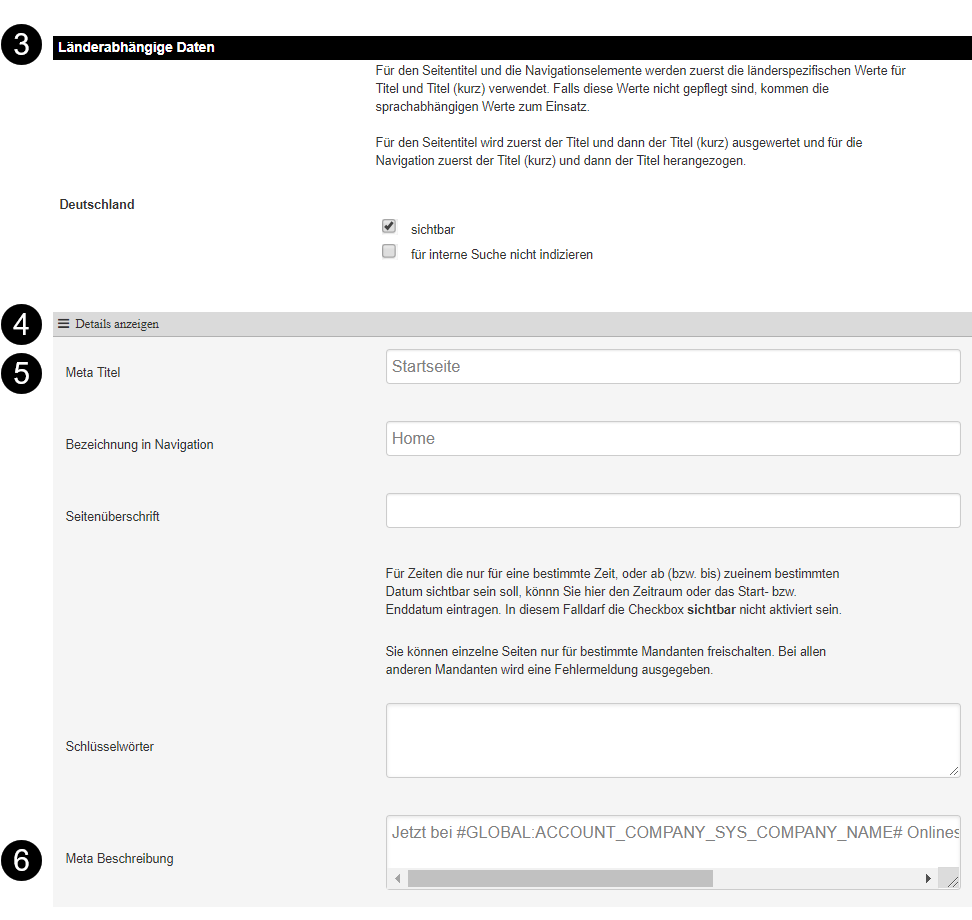Click the number 4 step marker
The width and height of the screenshot is (972, 920).
click(x=21, y=324)
